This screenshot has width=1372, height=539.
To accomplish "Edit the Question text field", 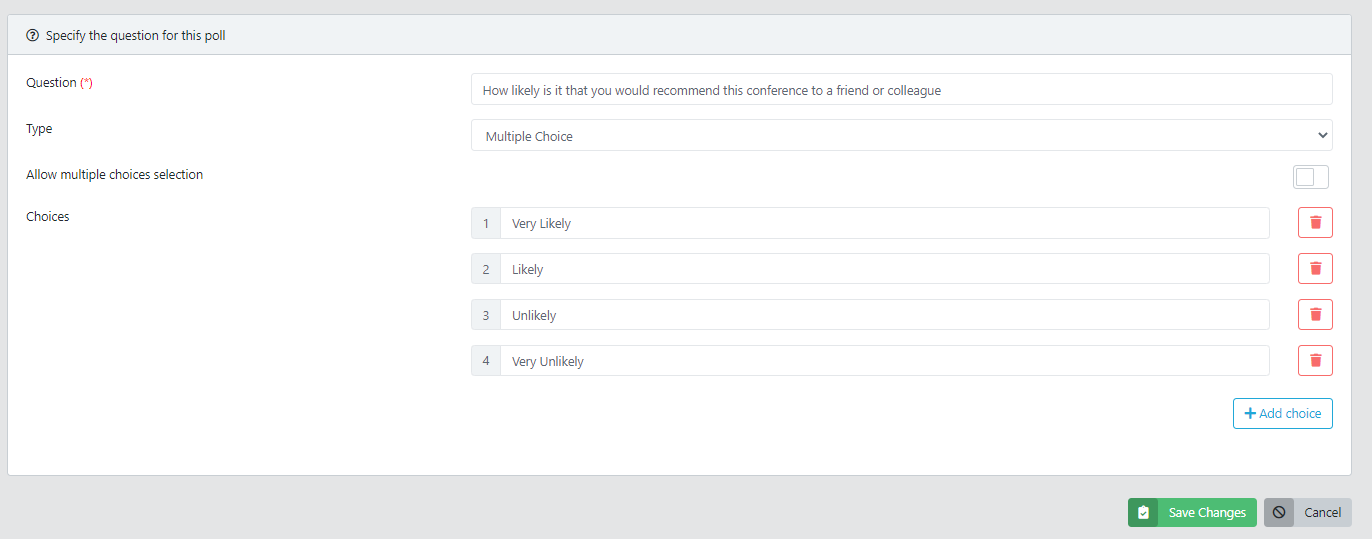I will [901, 90].
